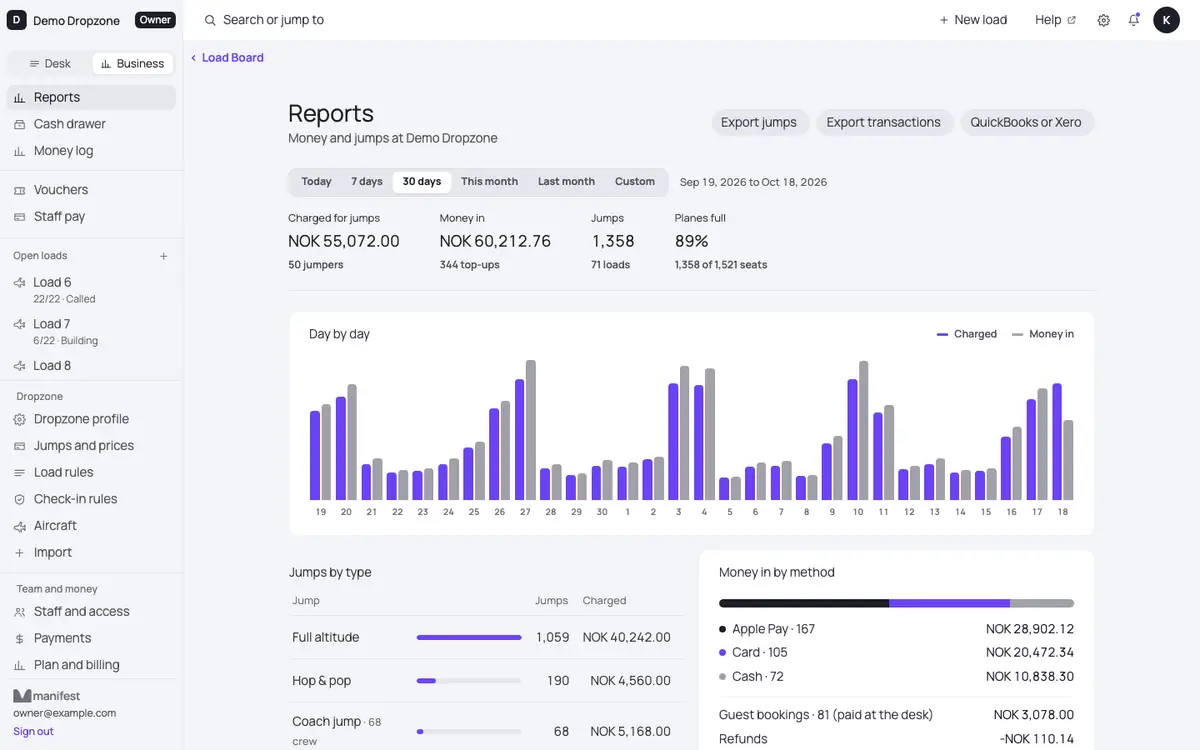Image resolution: width=1200 pixels, height=750 pixels.
Task: Click the Check-in rules shield icon
Action: coord(19,499)
